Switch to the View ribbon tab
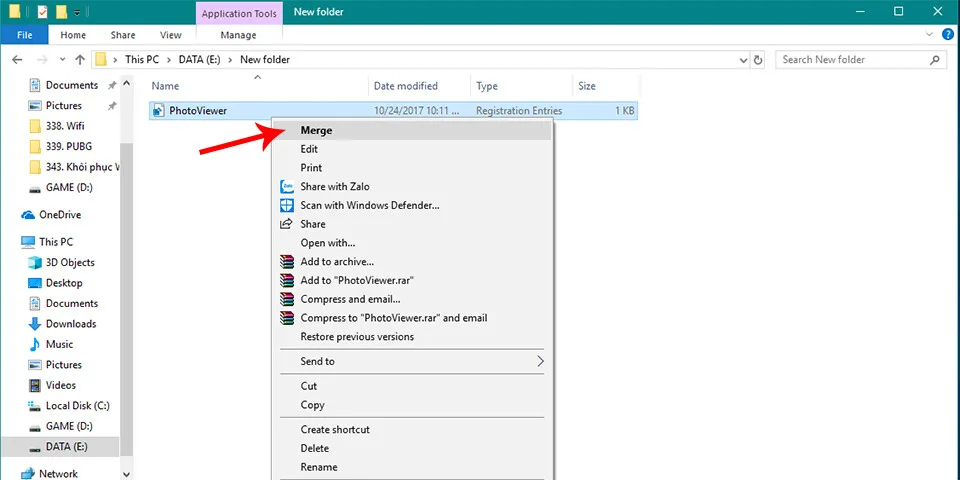Image resolution: width=960 pixels, height=480 pixels. (x=171, y=35)
